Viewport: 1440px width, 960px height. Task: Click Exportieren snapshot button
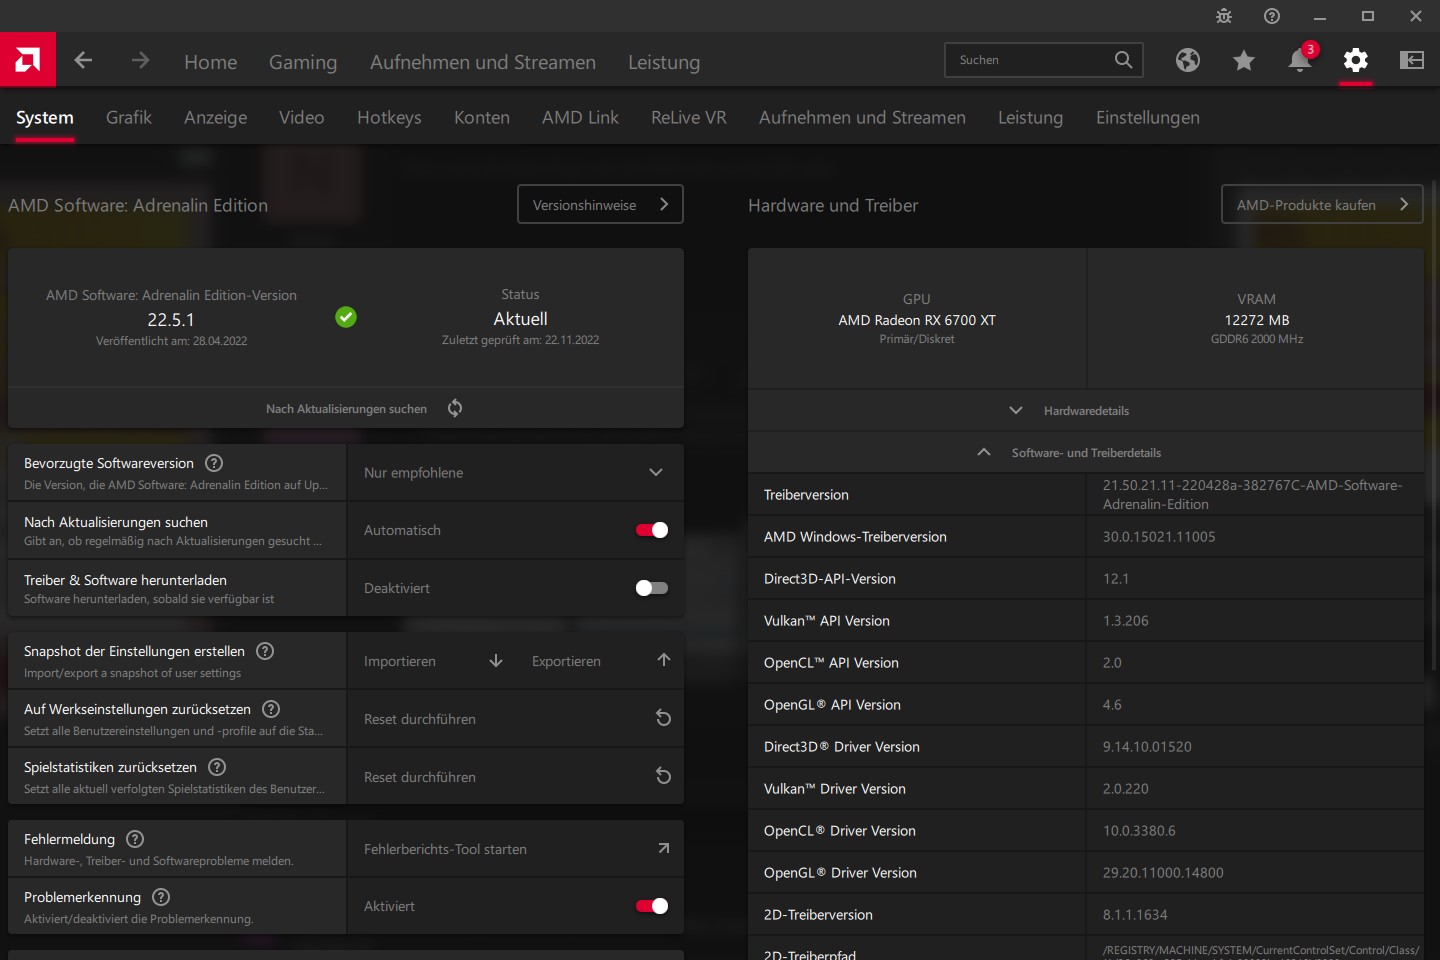coord(599,661)
